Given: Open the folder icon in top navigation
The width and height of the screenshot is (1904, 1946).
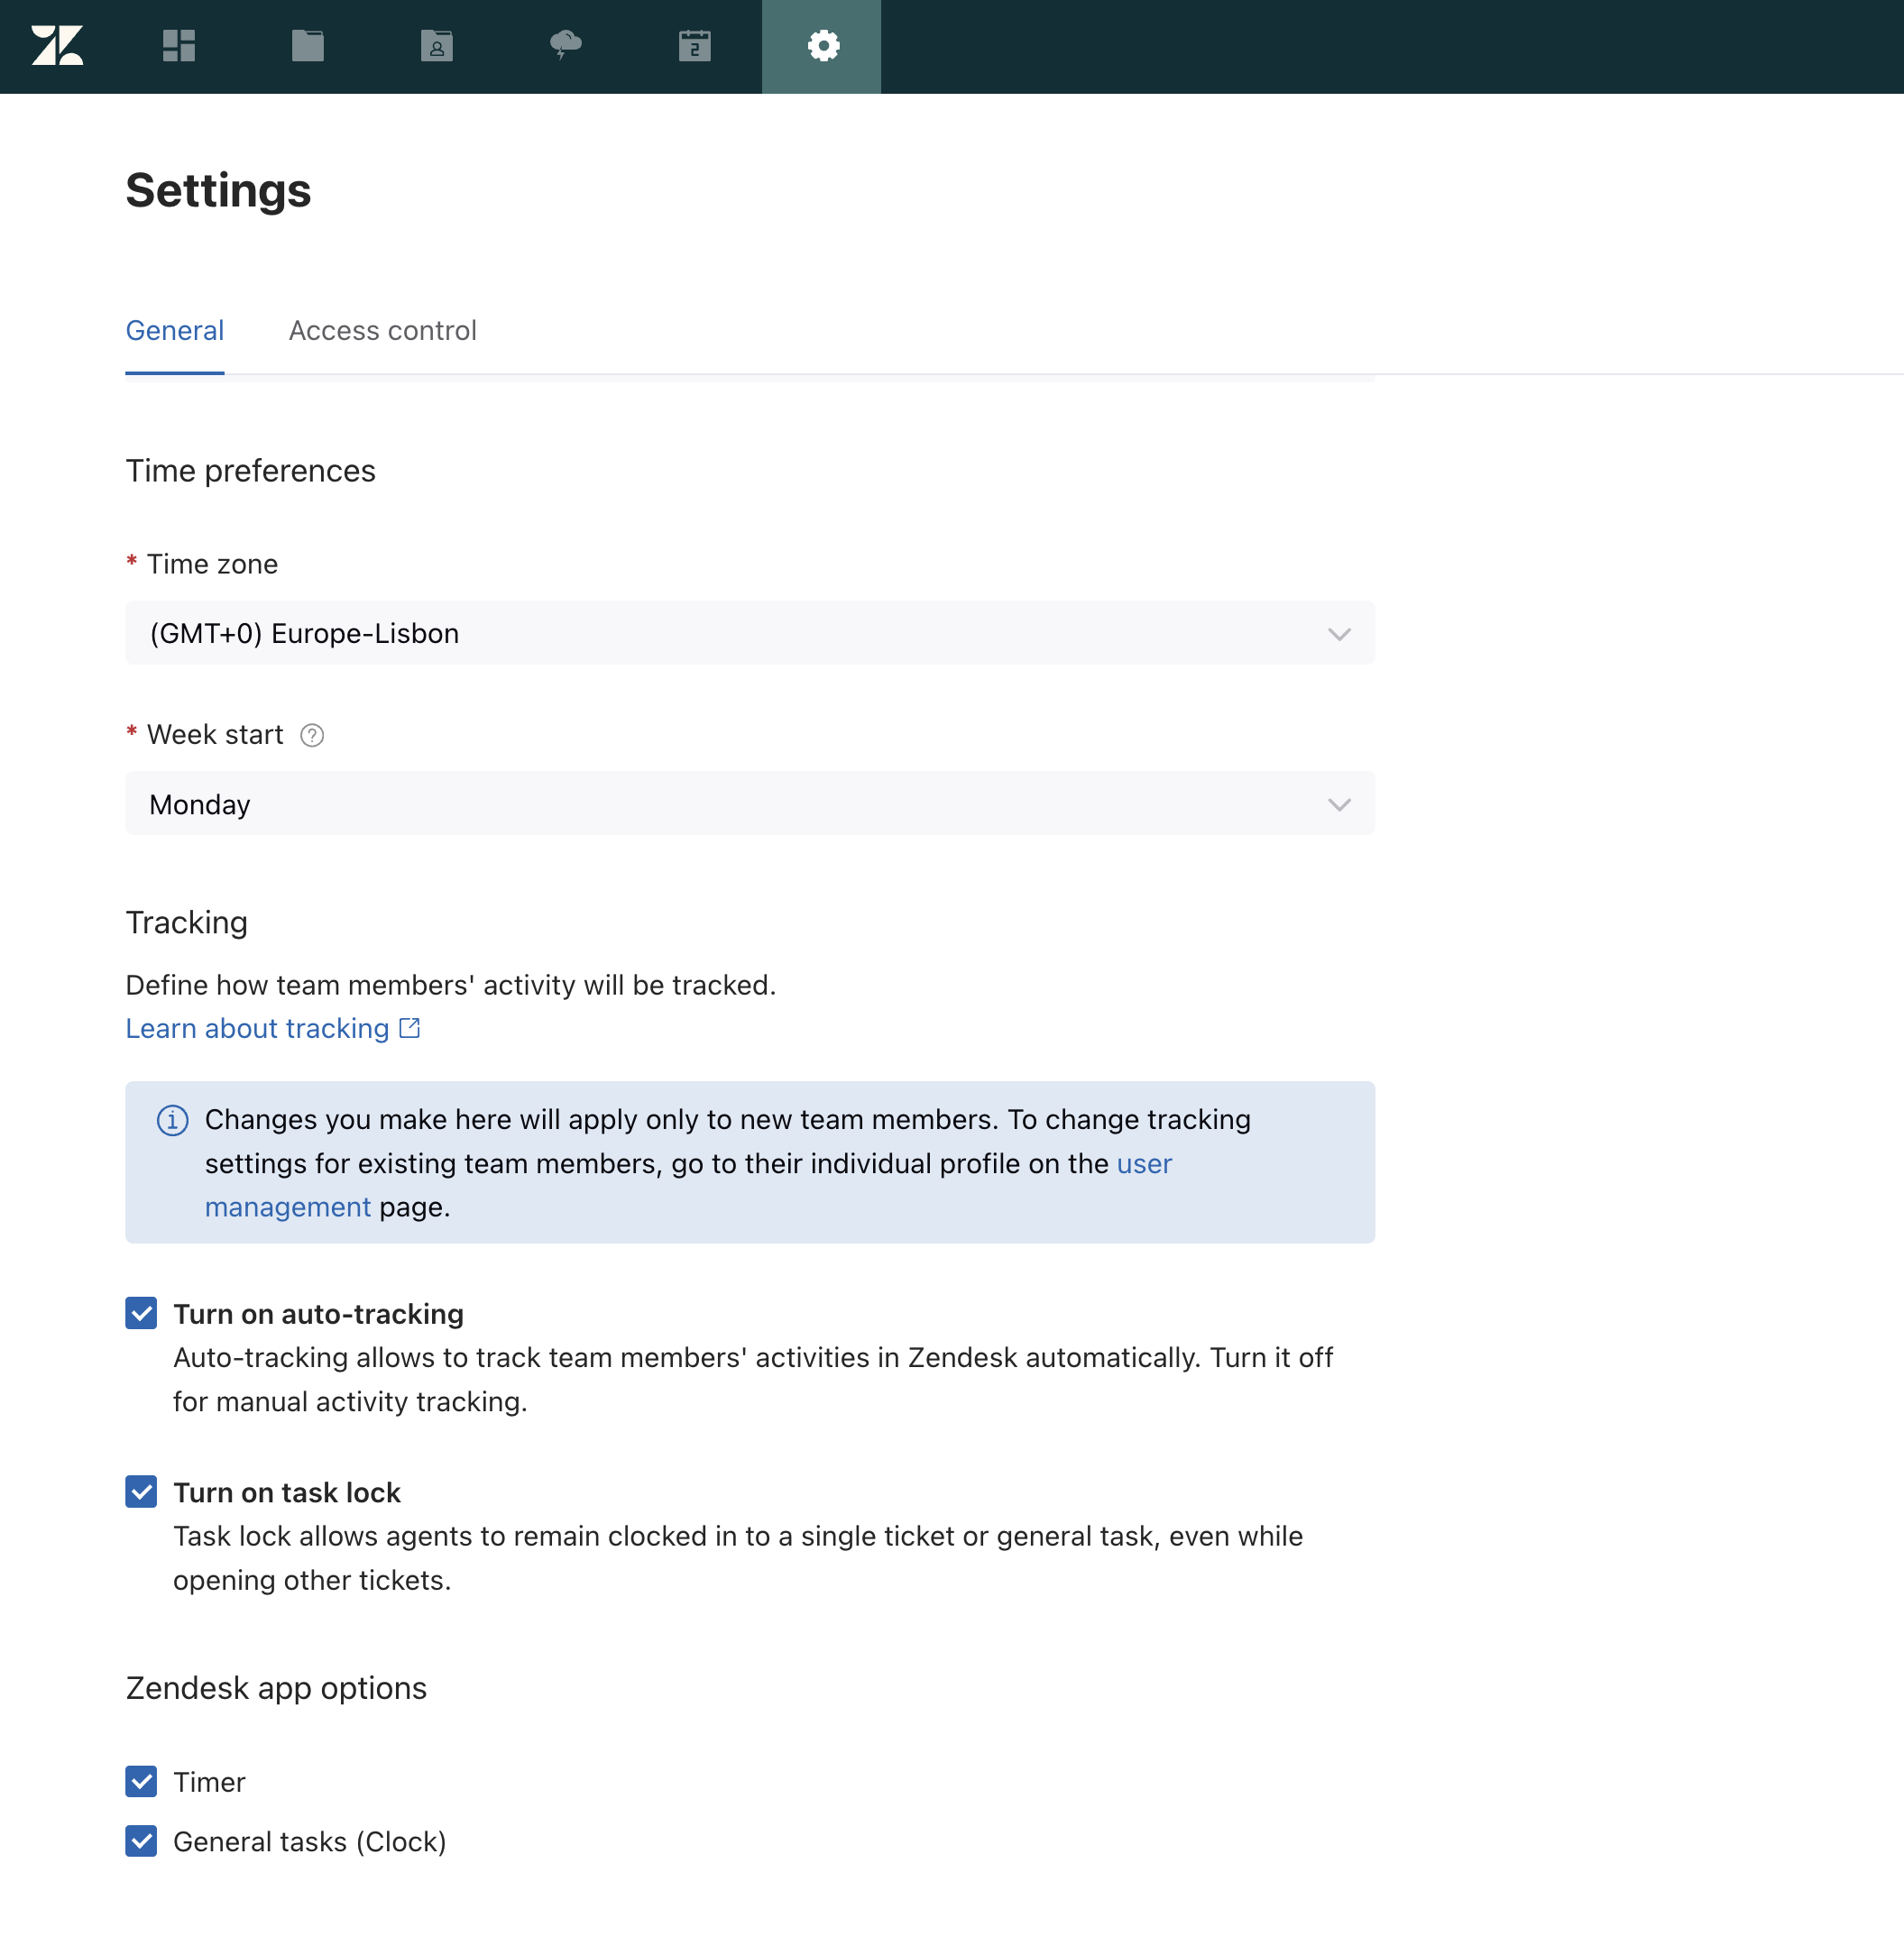Looking at the screenshot, I should [308, 46].
